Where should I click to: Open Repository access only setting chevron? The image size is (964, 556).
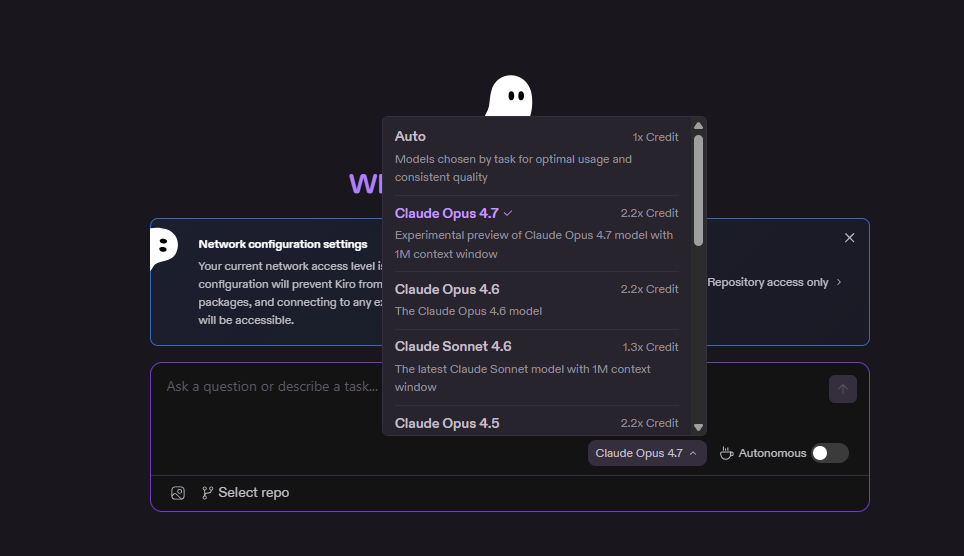(839, 282)
